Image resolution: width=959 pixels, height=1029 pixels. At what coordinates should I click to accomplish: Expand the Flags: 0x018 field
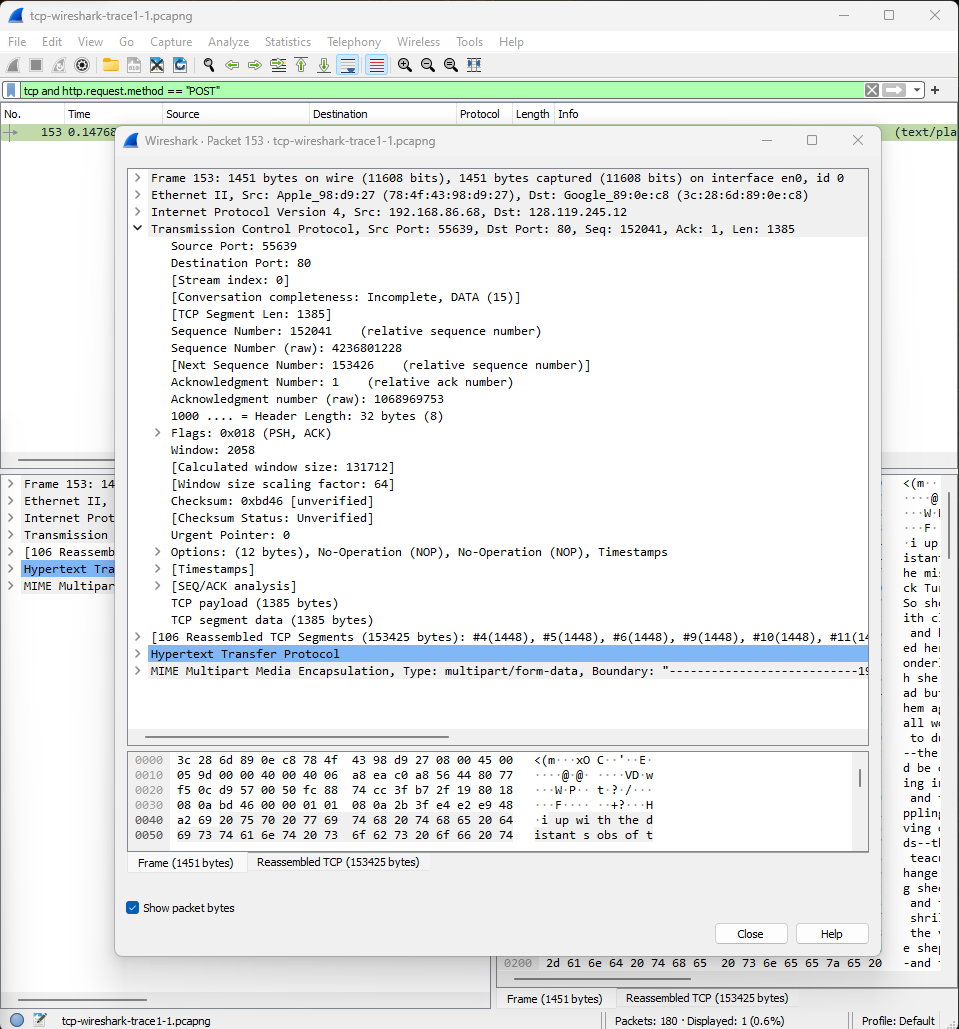click(158, 433)
